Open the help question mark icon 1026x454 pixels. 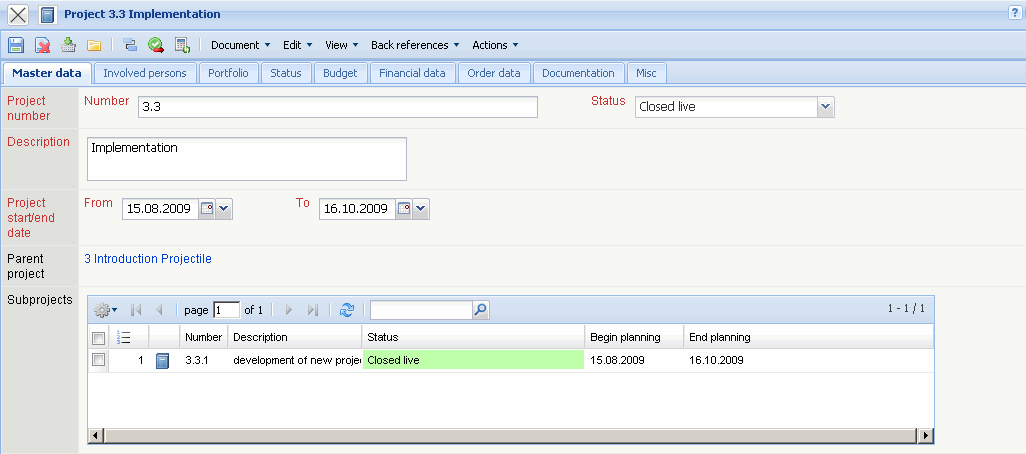pyautogui.click(x=1015, y=12)
